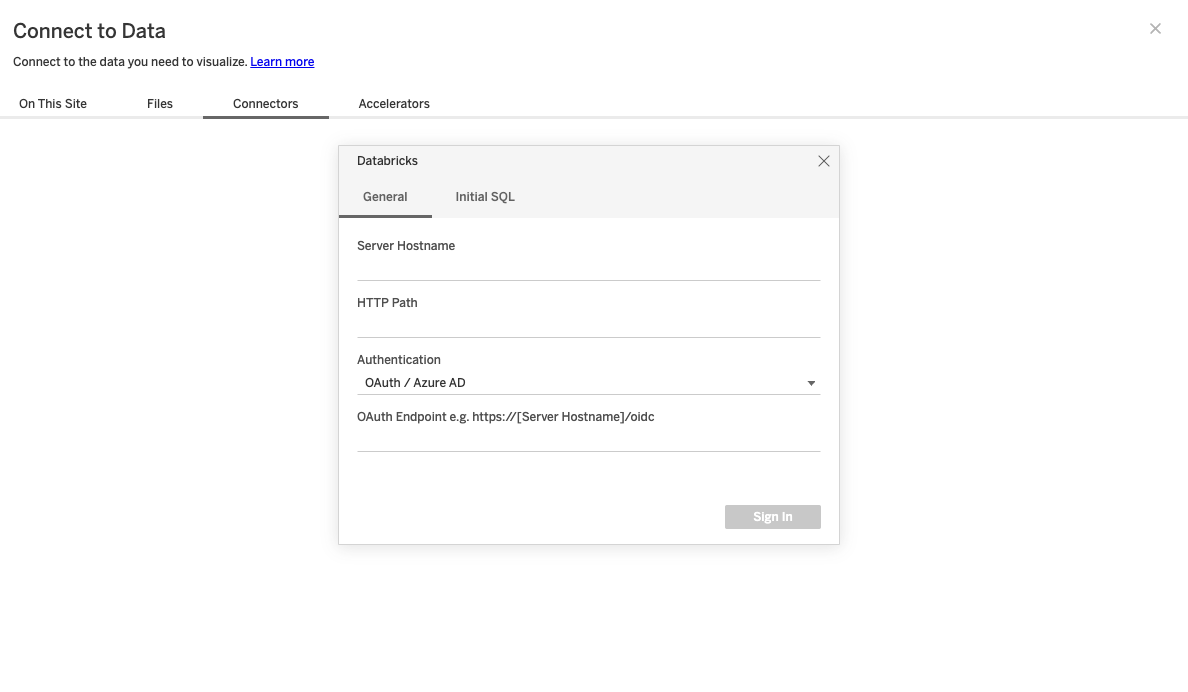
Task: Select the Connectors tab
Action: point(265,103)
